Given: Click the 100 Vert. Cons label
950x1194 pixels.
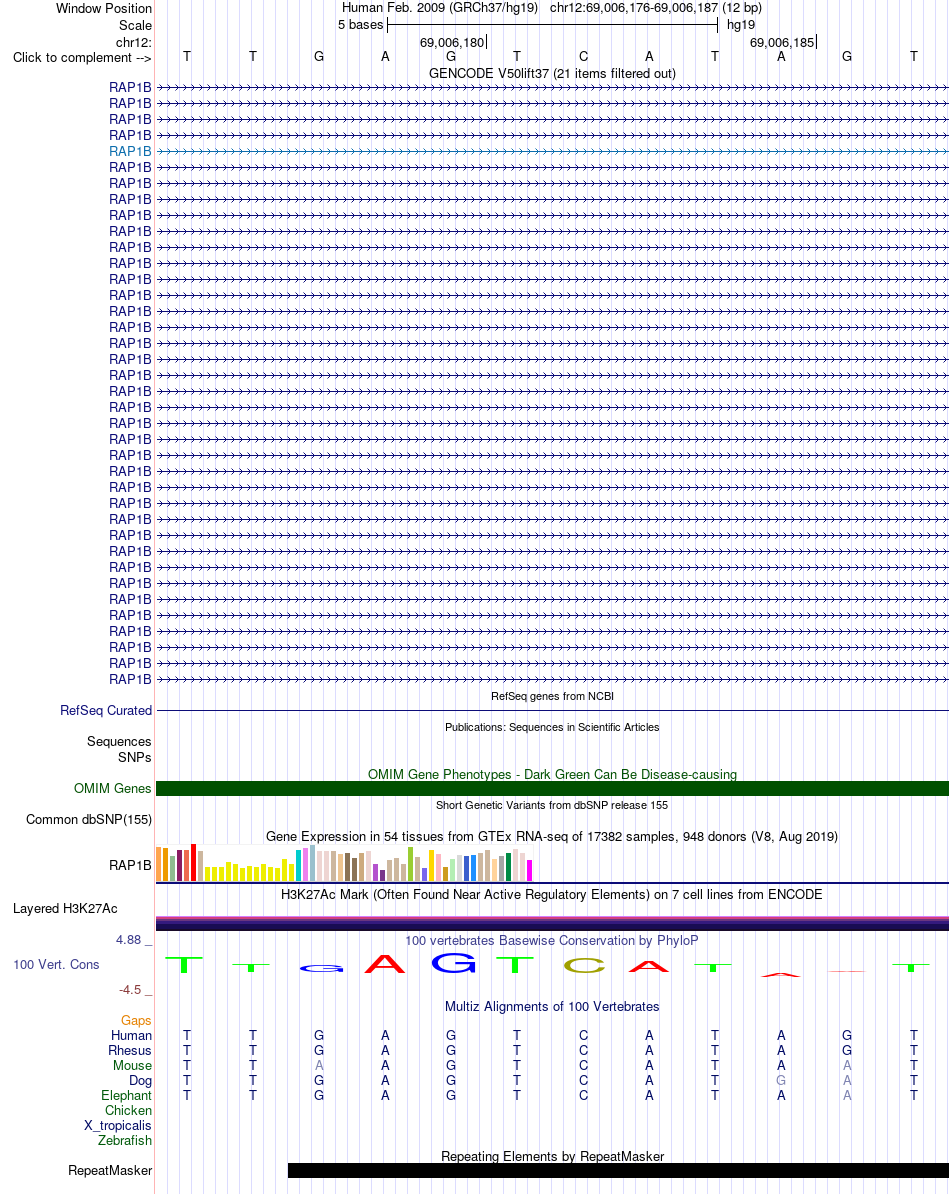Looking at the screenshot, I should (56, 965).
